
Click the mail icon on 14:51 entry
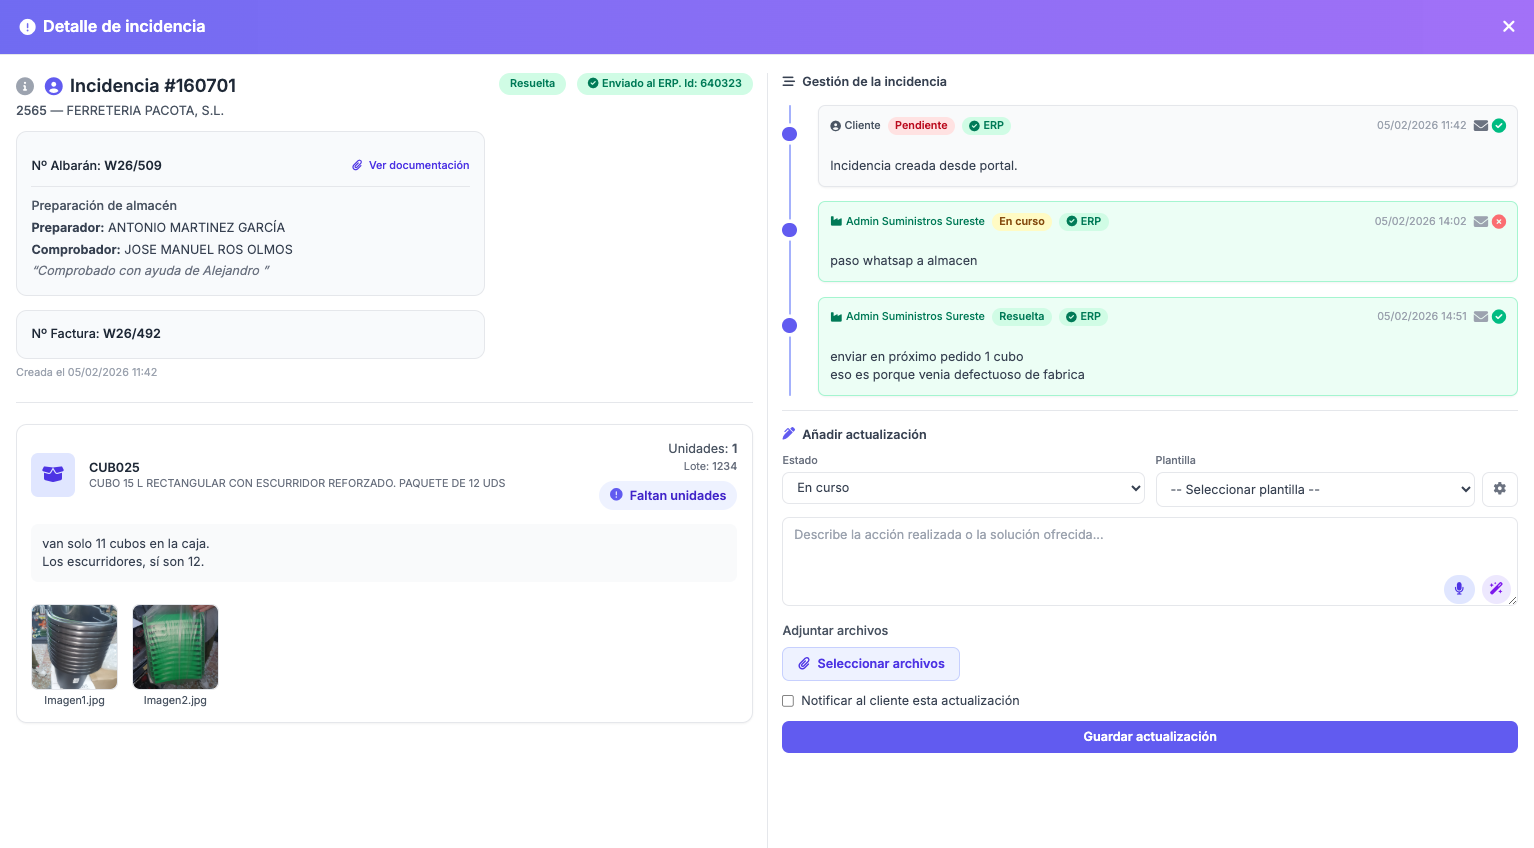pyautogui.click(x=1481, y=316)
